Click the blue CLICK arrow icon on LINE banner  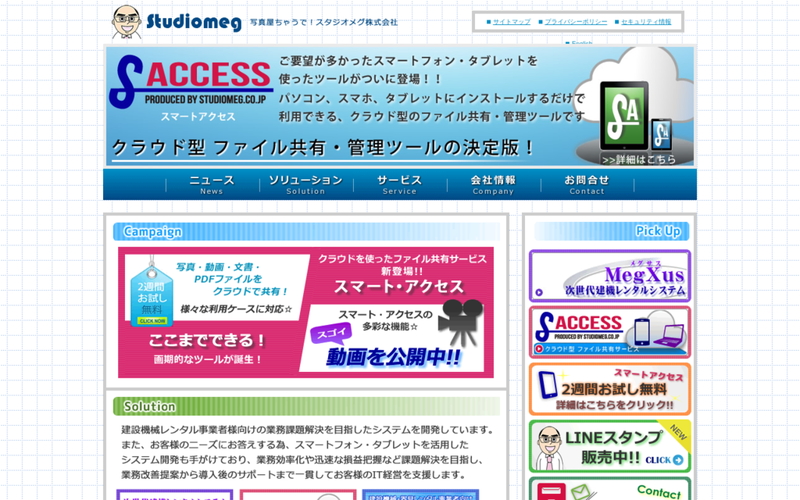click(x=678, y=460)
